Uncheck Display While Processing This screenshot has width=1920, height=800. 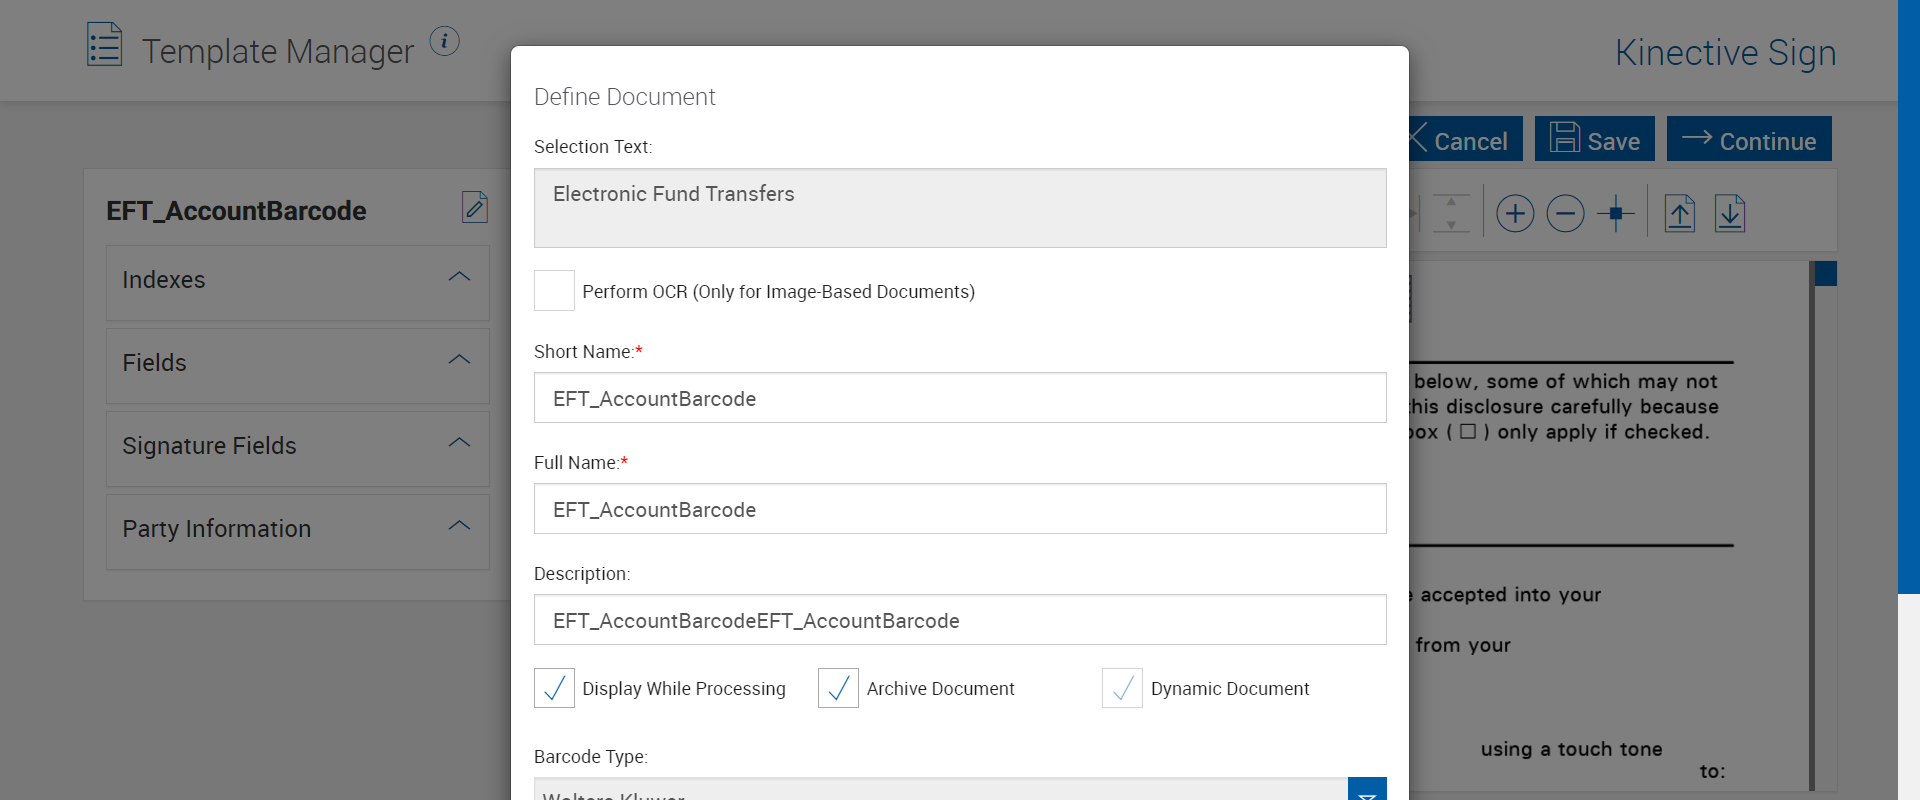pyautogui.click(x=554, y=688)
